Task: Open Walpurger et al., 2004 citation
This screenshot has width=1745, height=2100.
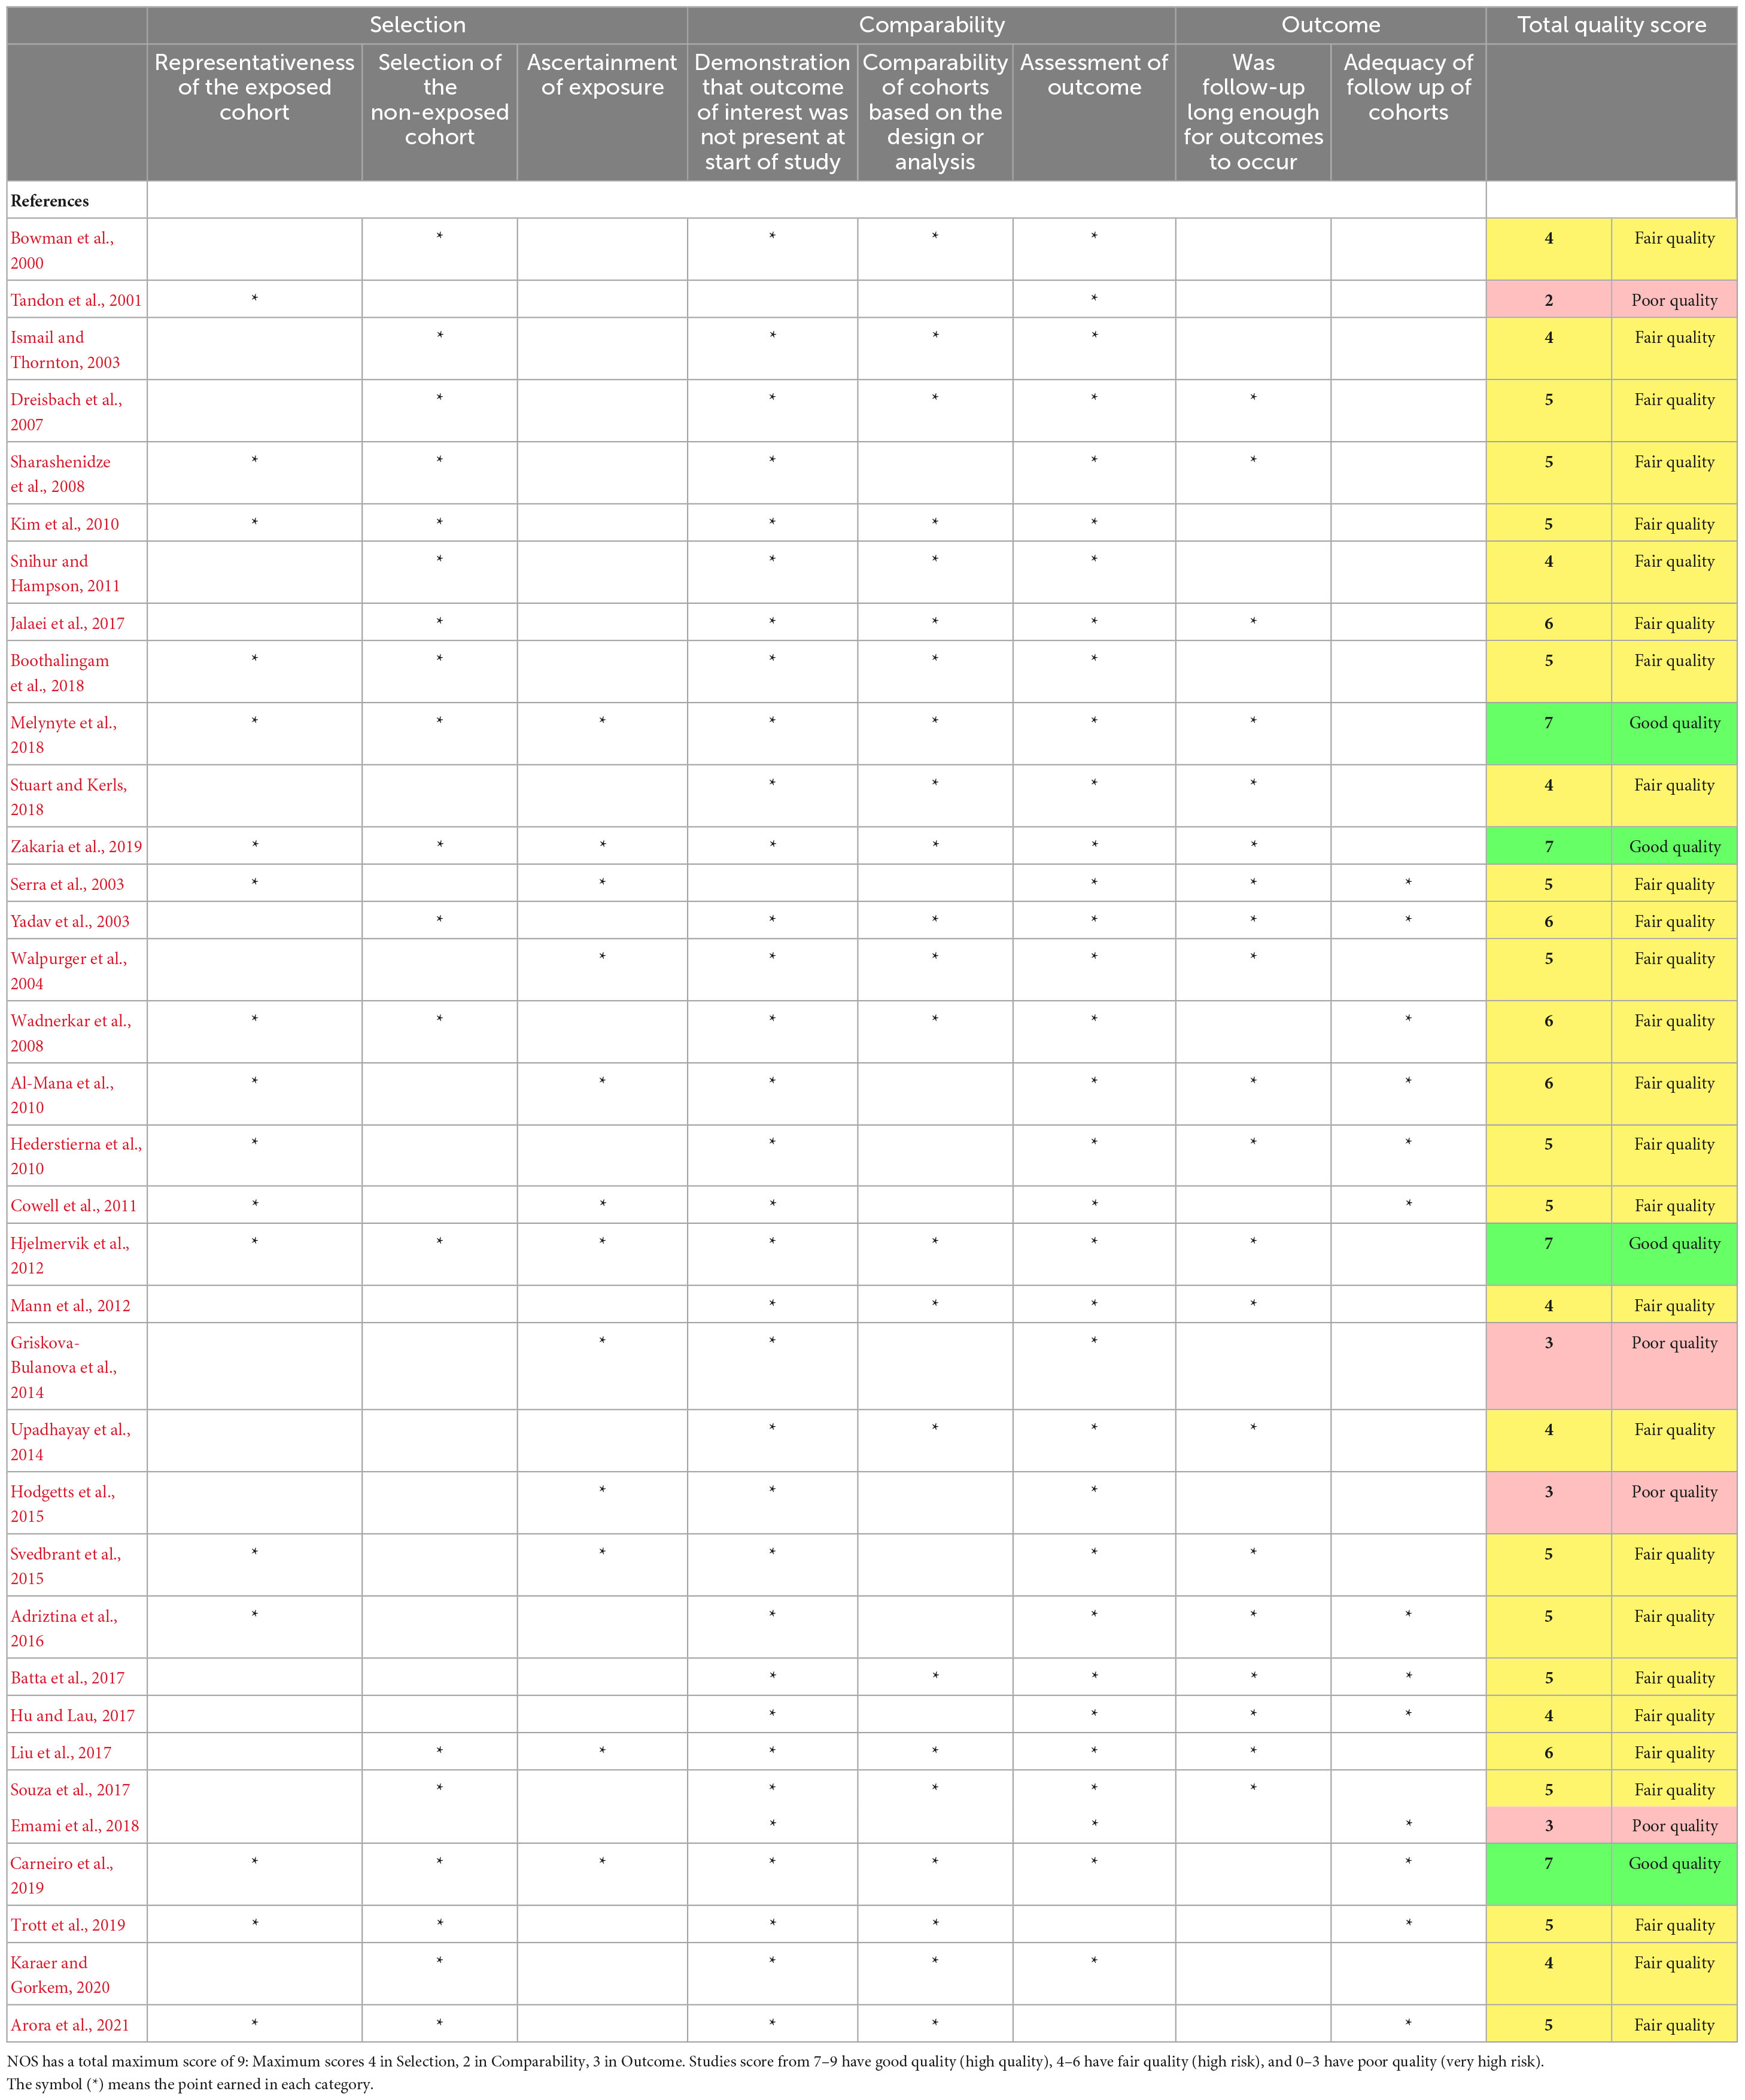Action: pyautogui.click(x=69, y=971)
